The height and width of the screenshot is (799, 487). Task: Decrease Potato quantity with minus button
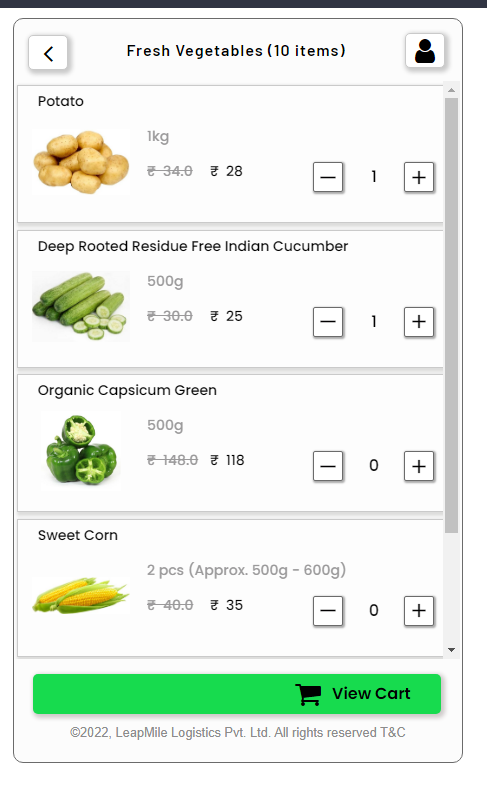click(328, 177)
